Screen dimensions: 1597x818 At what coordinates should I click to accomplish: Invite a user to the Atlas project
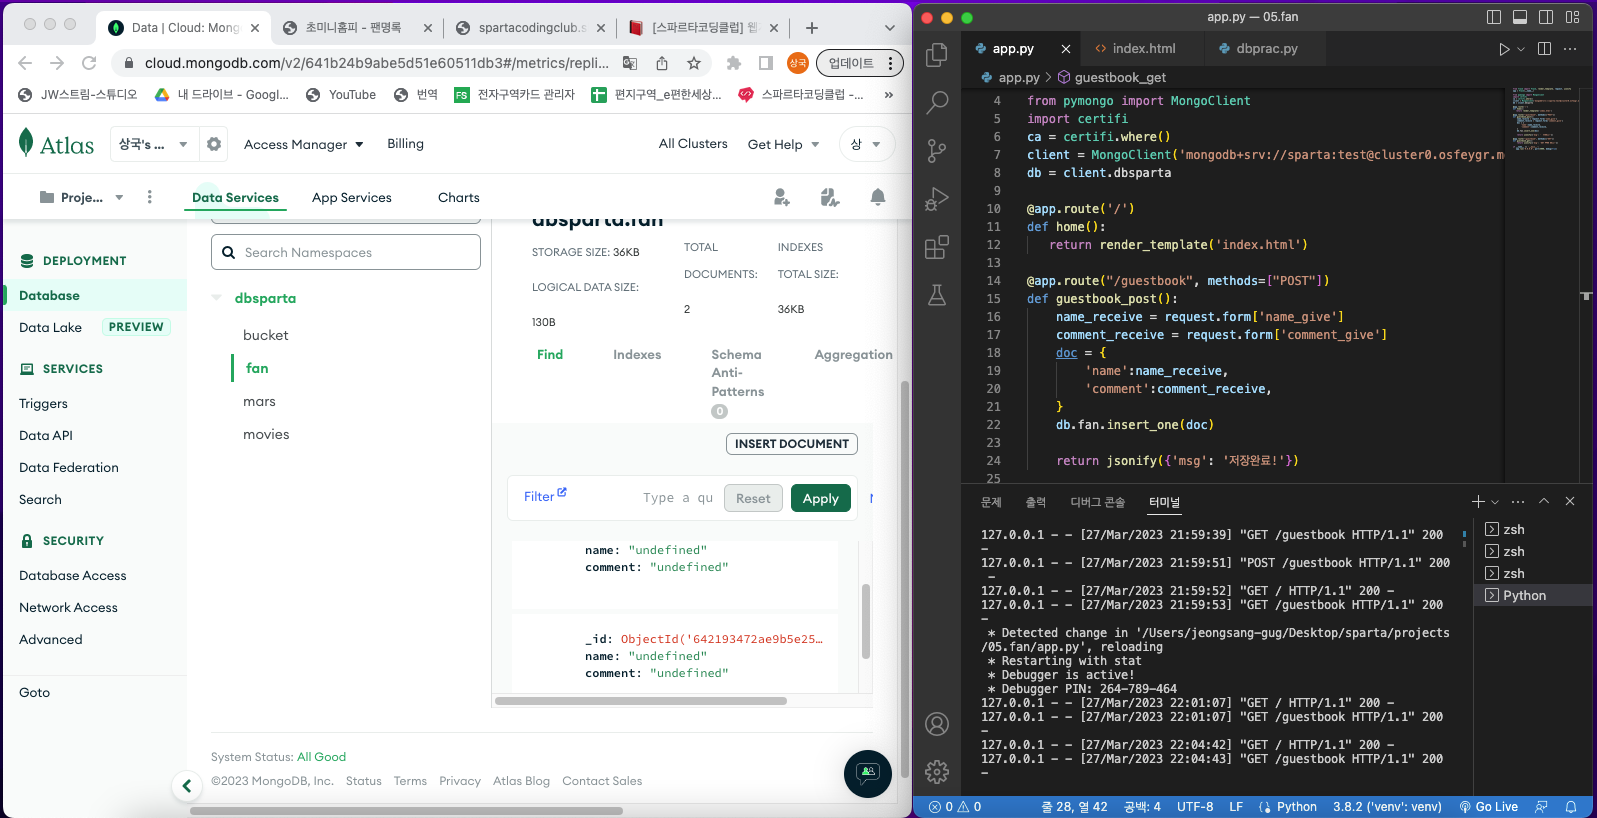(x=782, y=197)
